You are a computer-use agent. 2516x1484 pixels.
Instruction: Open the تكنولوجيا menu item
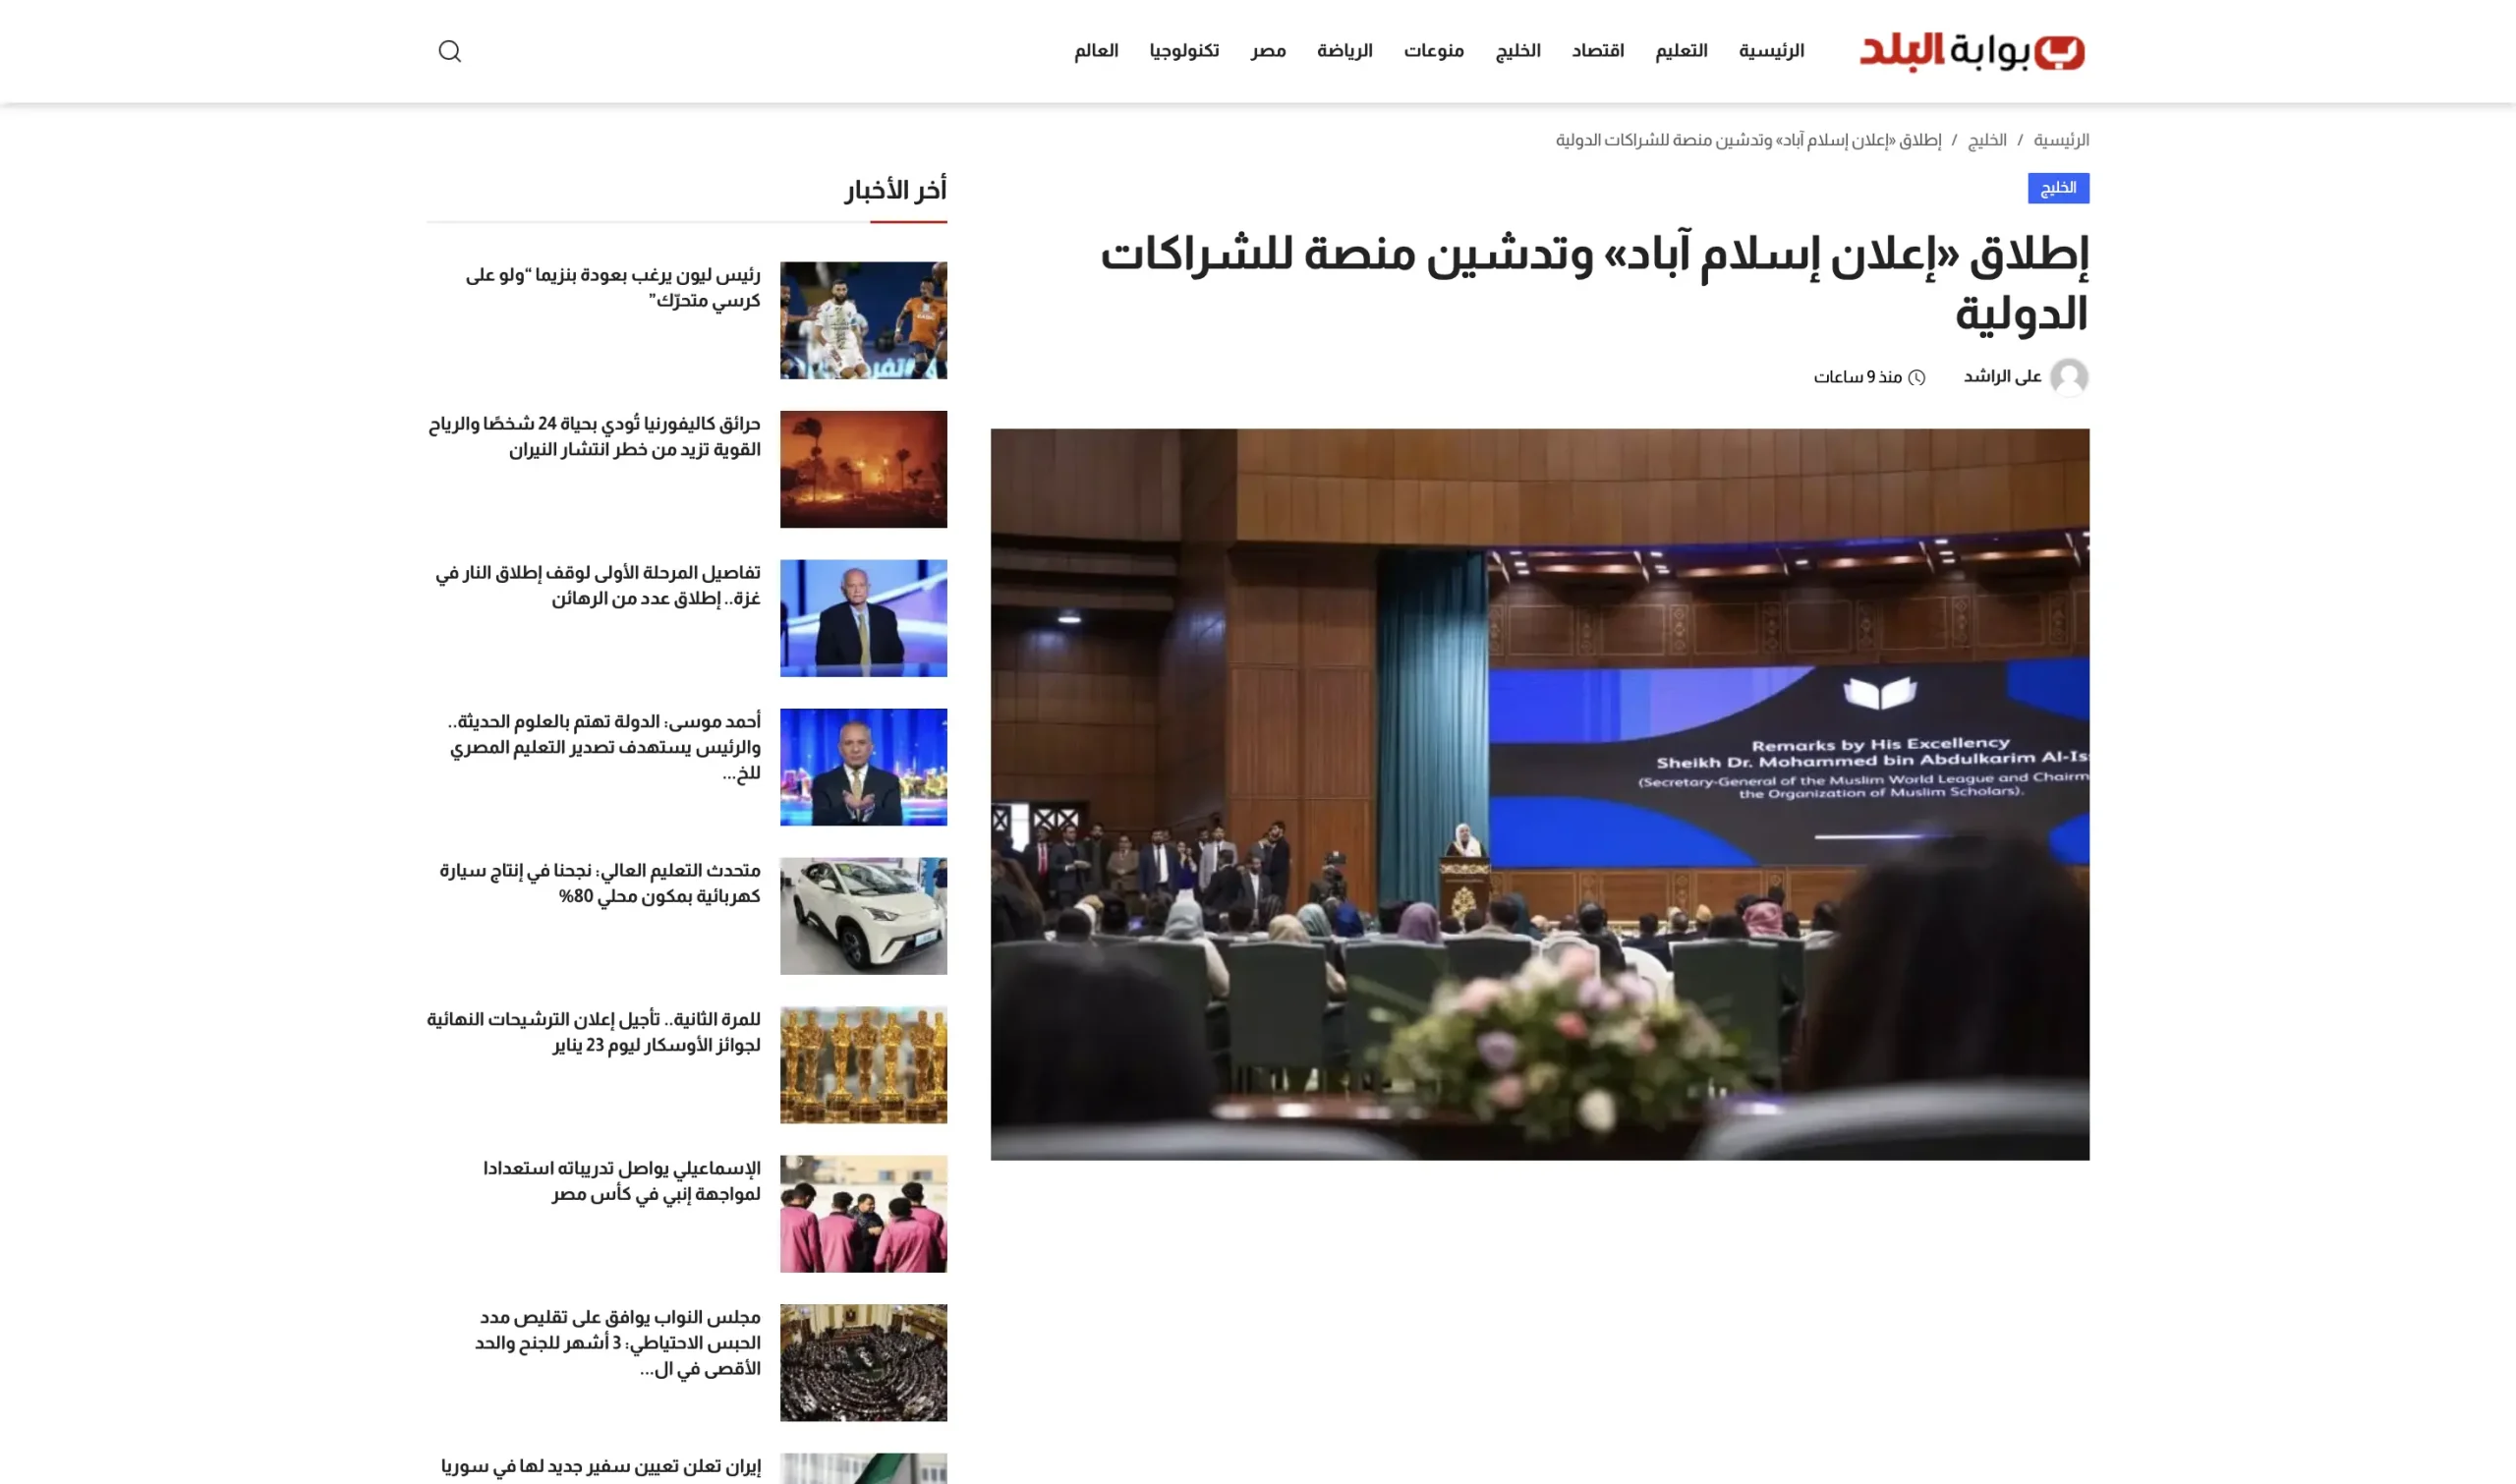pos(1184,51)
